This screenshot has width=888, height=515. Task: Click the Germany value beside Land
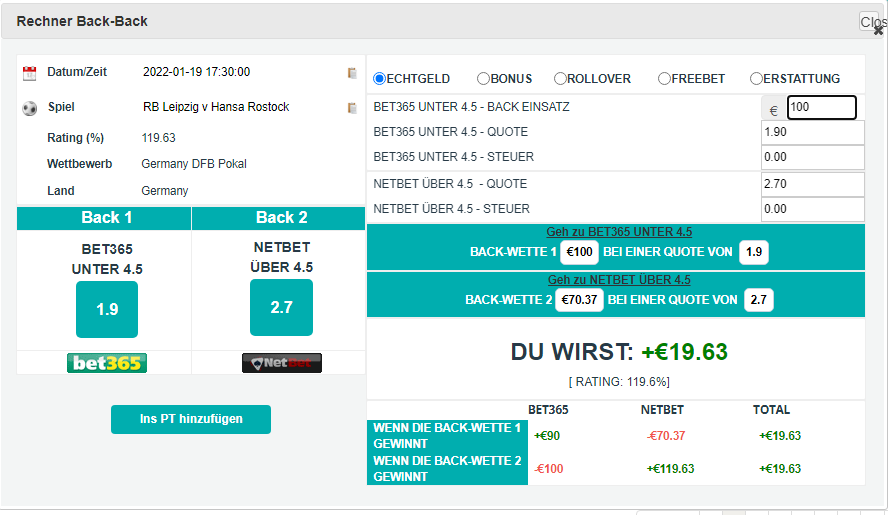click(x=165, y=191)
